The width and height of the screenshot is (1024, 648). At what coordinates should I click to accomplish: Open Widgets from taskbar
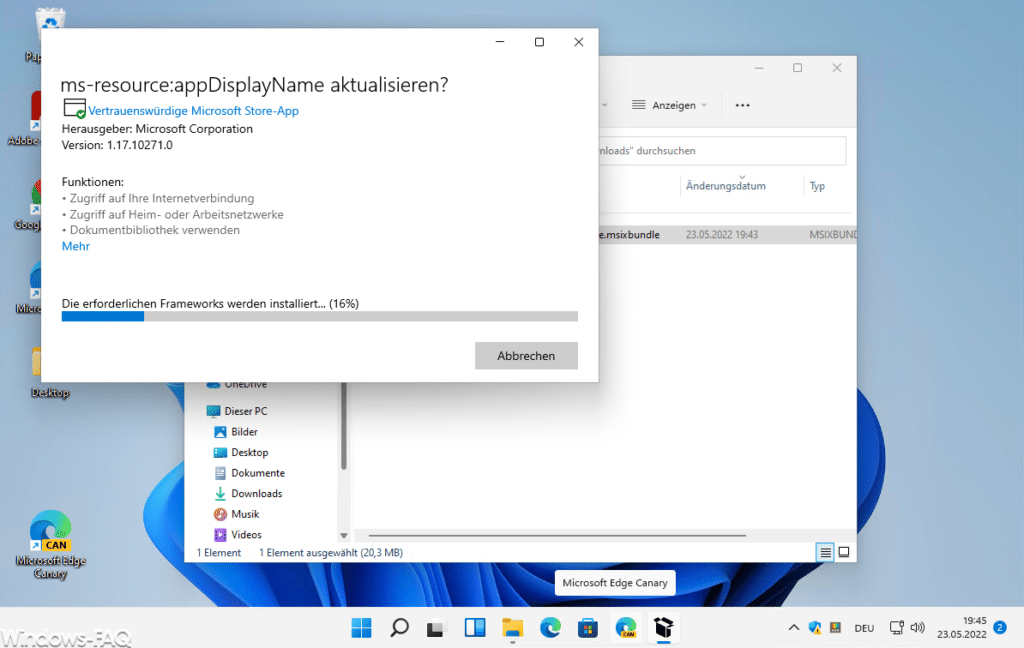475,628
